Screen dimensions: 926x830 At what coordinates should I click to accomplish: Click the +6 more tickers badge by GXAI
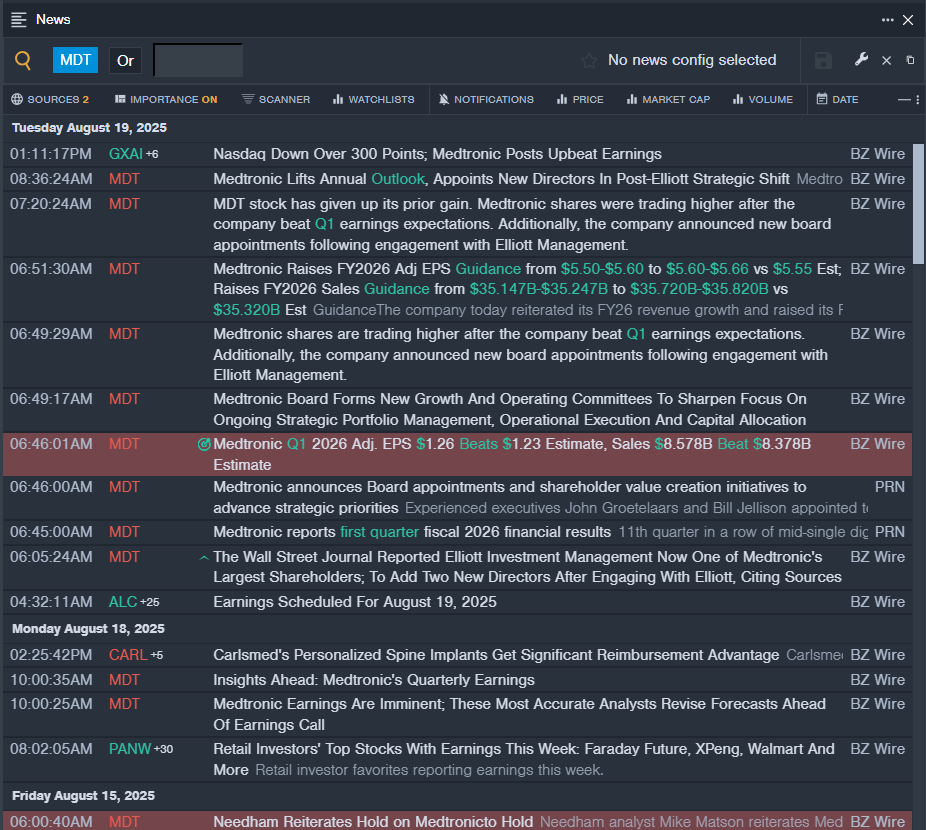point(152,154)
